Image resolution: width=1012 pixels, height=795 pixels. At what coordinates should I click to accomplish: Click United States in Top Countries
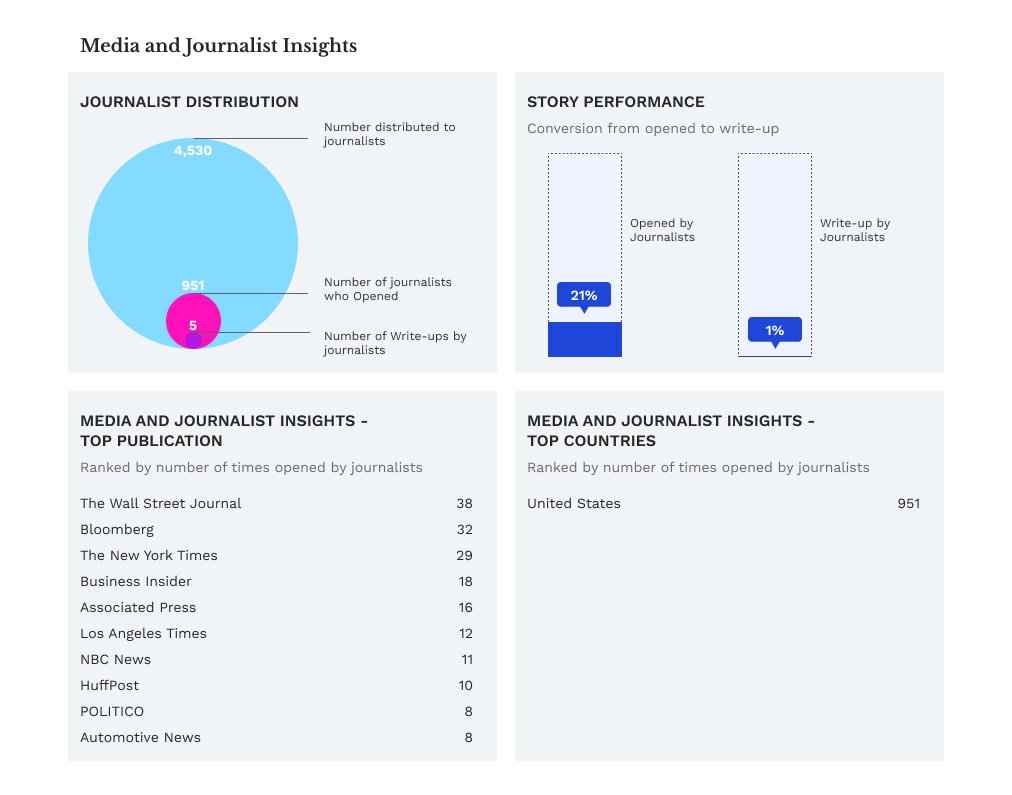coord(574,503)
